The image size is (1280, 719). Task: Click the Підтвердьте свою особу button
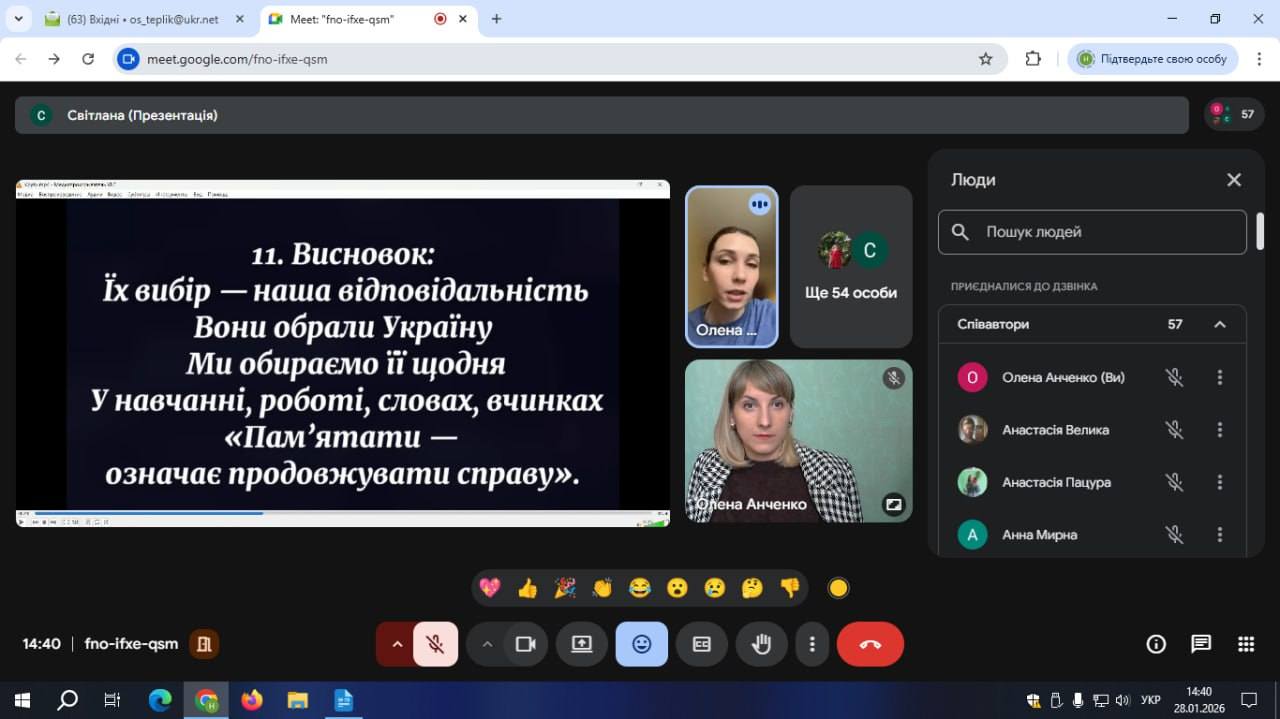(x=1152, y=59)
